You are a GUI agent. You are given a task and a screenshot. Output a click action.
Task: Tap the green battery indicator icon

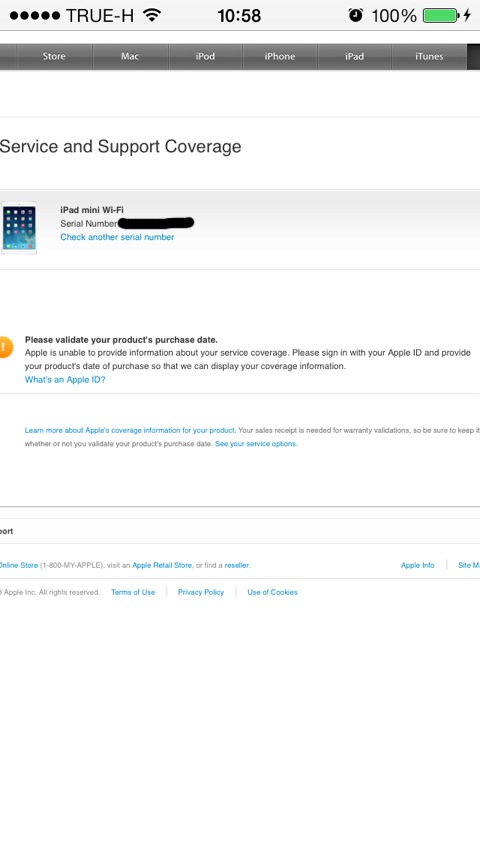pos(441,15)
